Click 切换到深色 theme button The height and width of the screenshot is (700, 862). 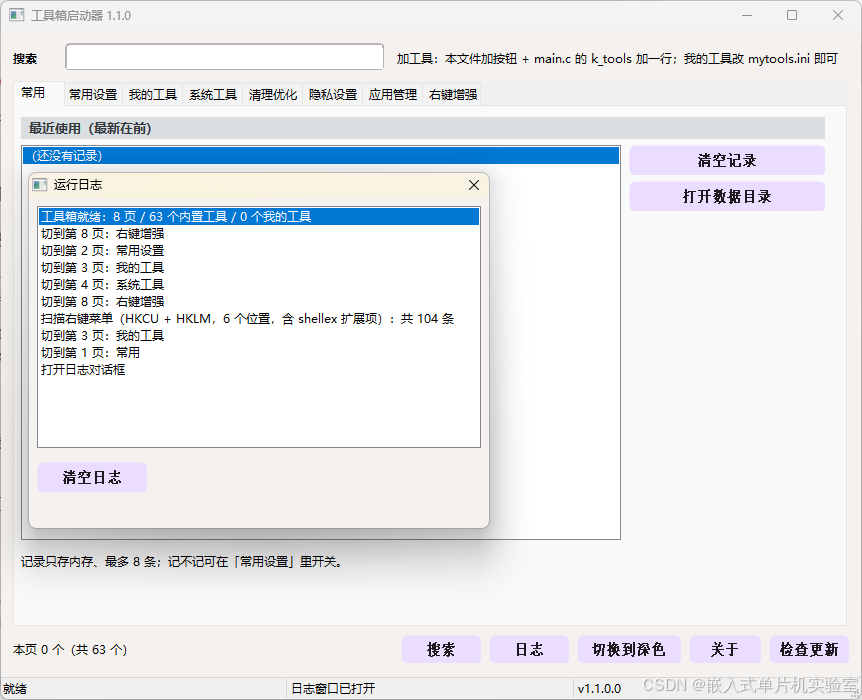pos(629,649)
